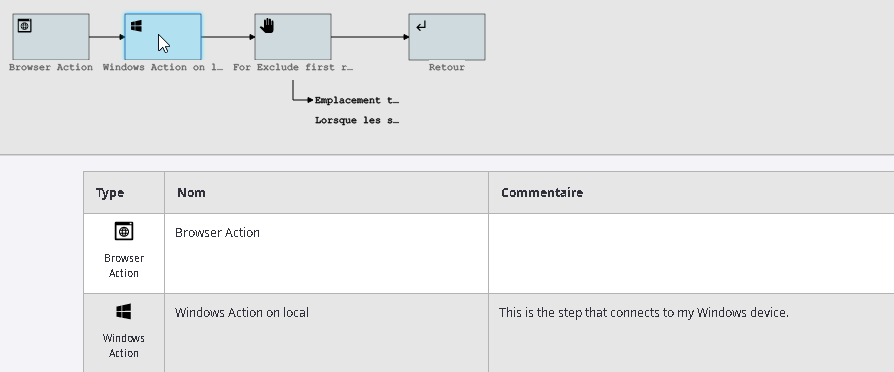
Task: Select the Browser Action flow node
Action: pos(51,37)
